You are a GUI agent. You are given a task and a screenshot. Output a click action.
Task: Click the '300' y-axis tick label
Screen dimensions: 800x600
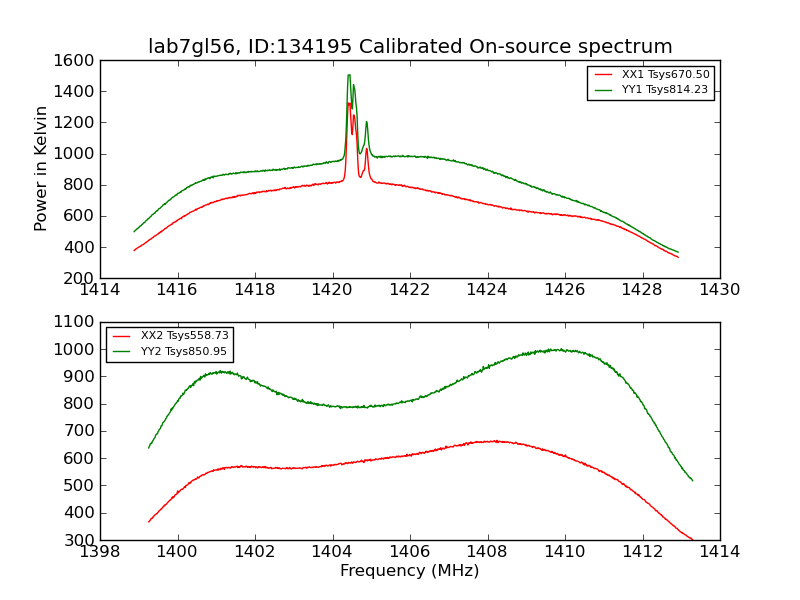click(x=79, y=540)
